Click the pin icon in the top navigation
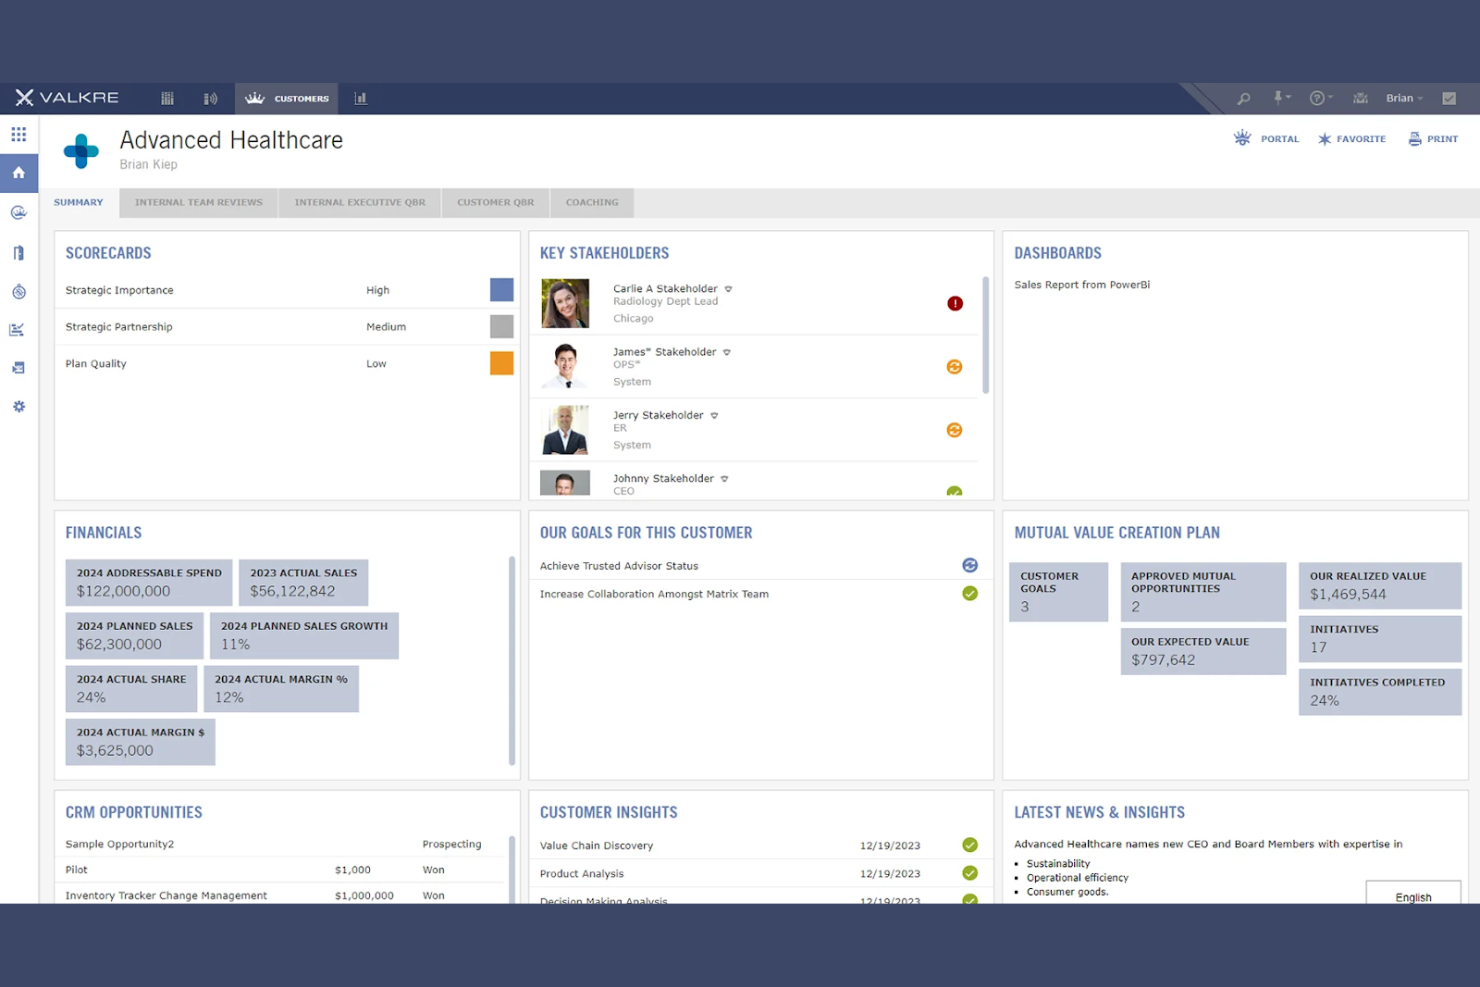This screenshot has height=987, width=1480. [x=1279, y=98]
